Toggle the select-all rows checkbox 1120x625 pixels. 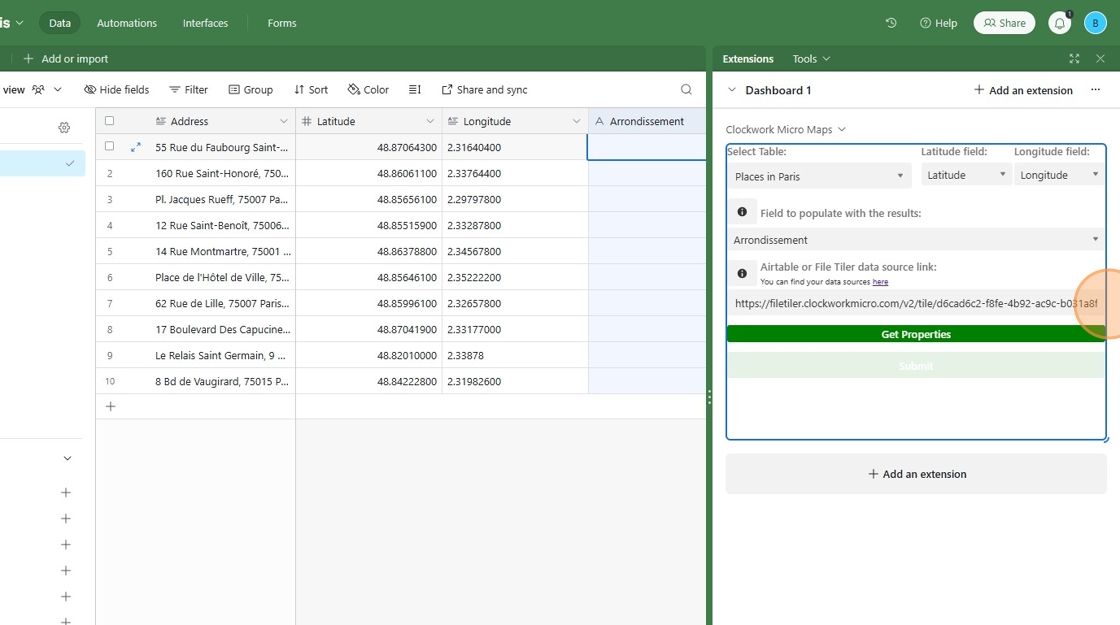click(x=109, y=121)
